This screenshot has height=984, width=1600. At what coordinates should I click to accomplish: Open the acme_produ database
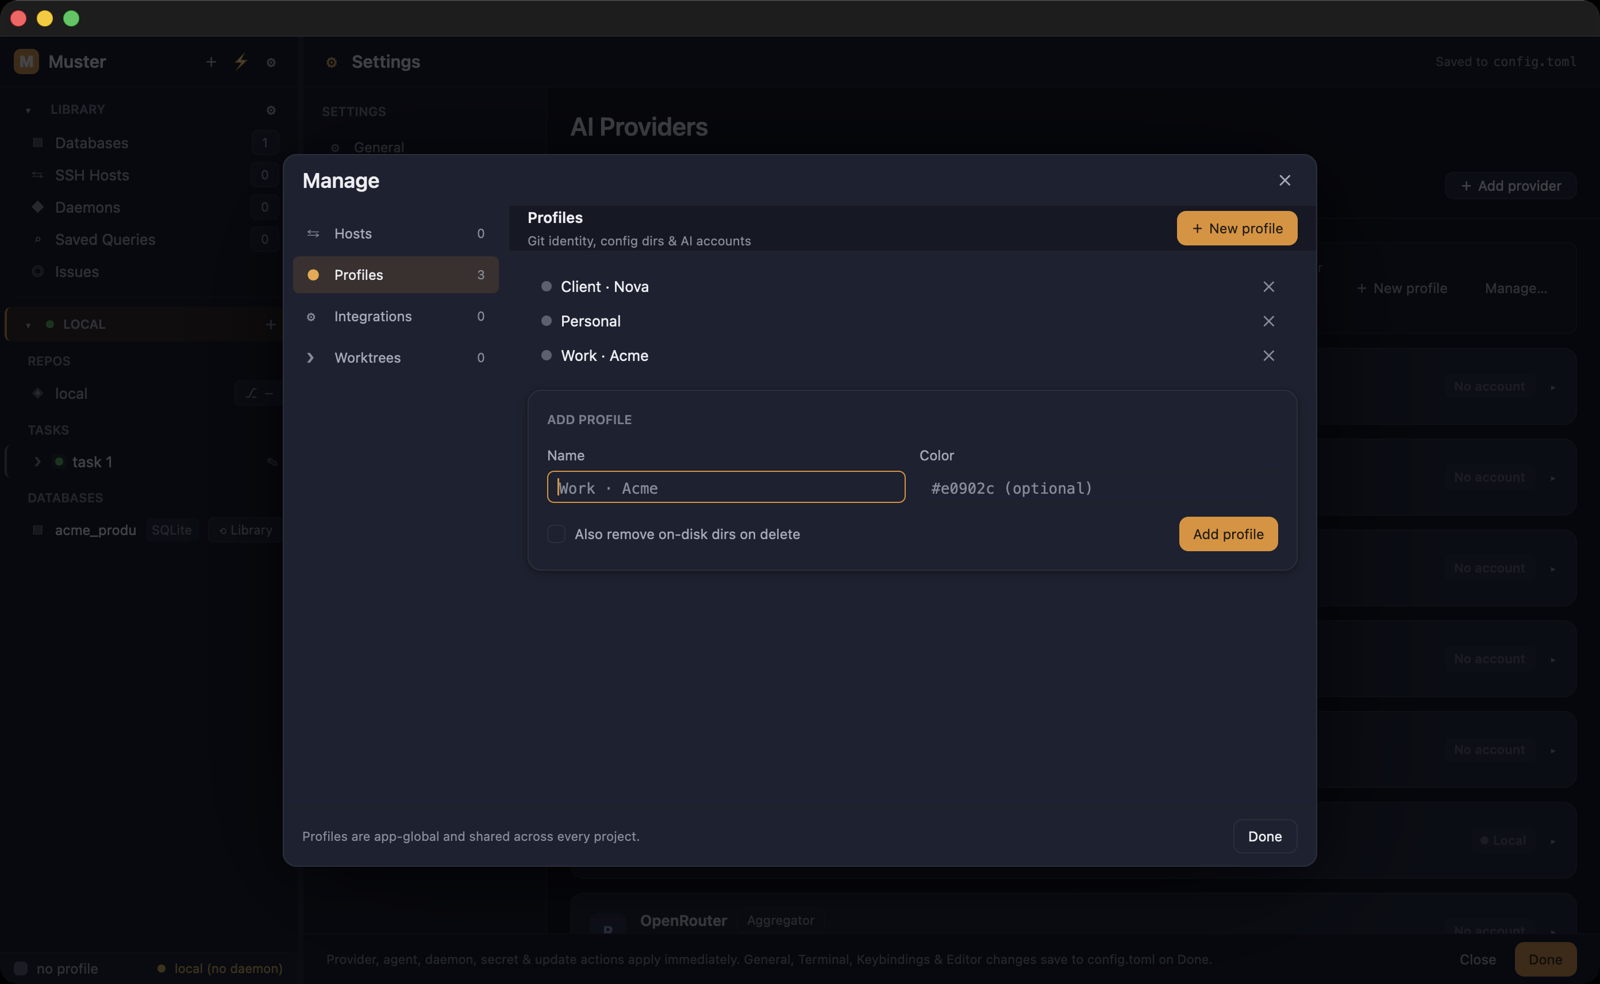click(95, 530)
